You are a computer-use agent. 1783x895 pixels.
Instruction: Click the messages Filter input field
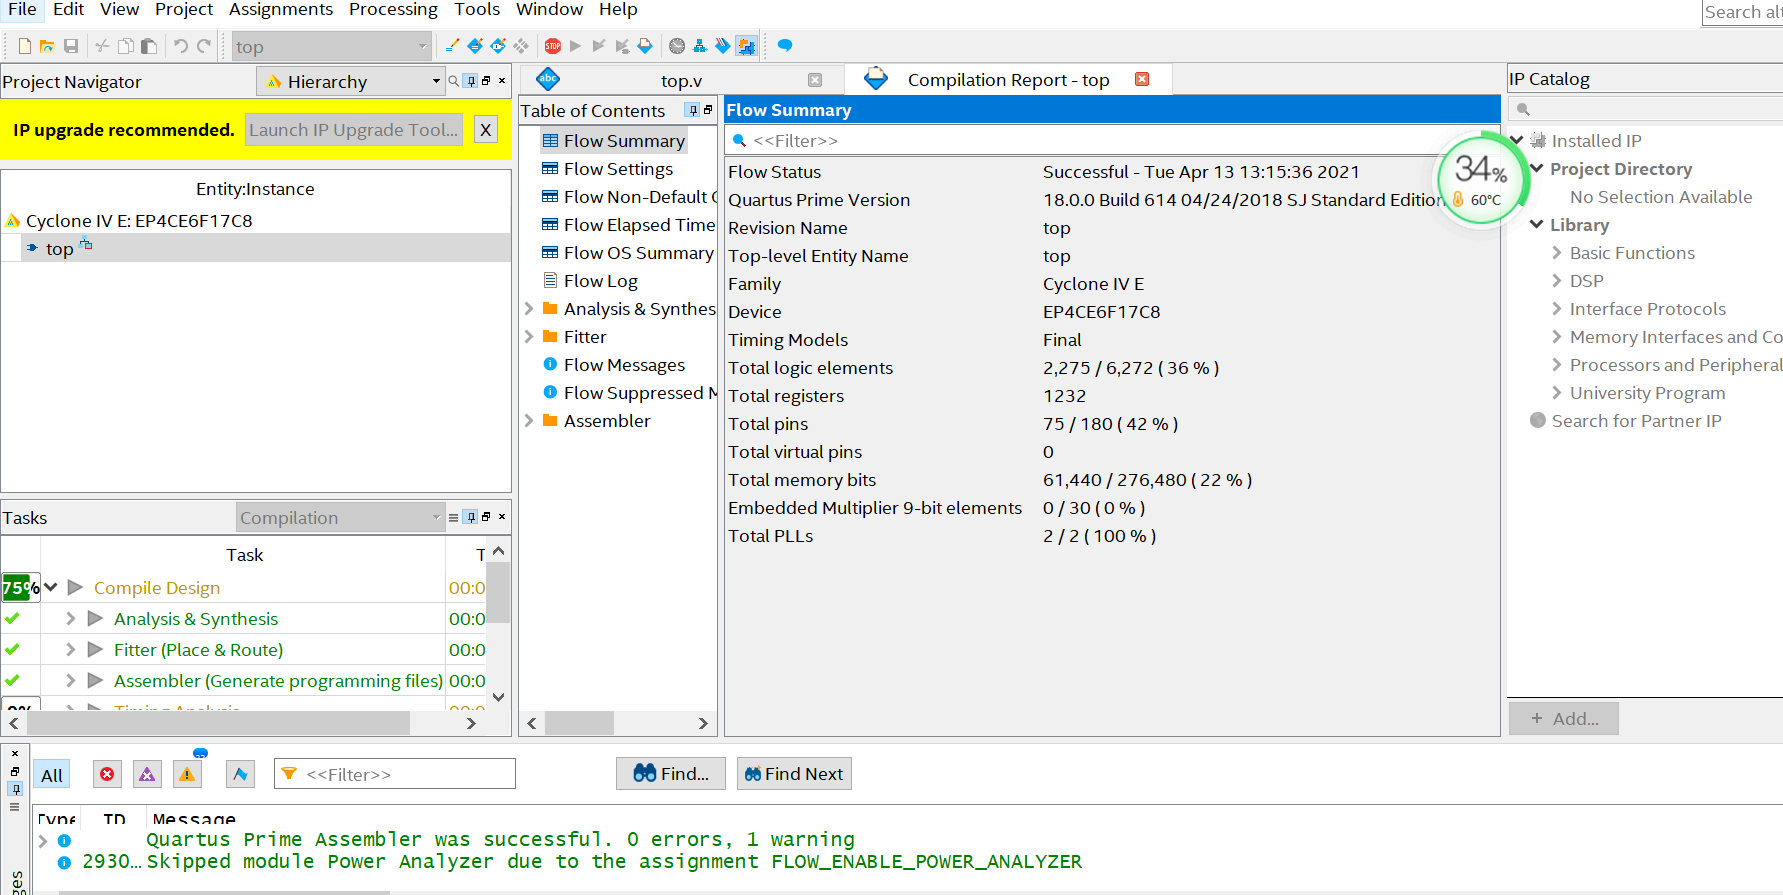coord(395,774)
